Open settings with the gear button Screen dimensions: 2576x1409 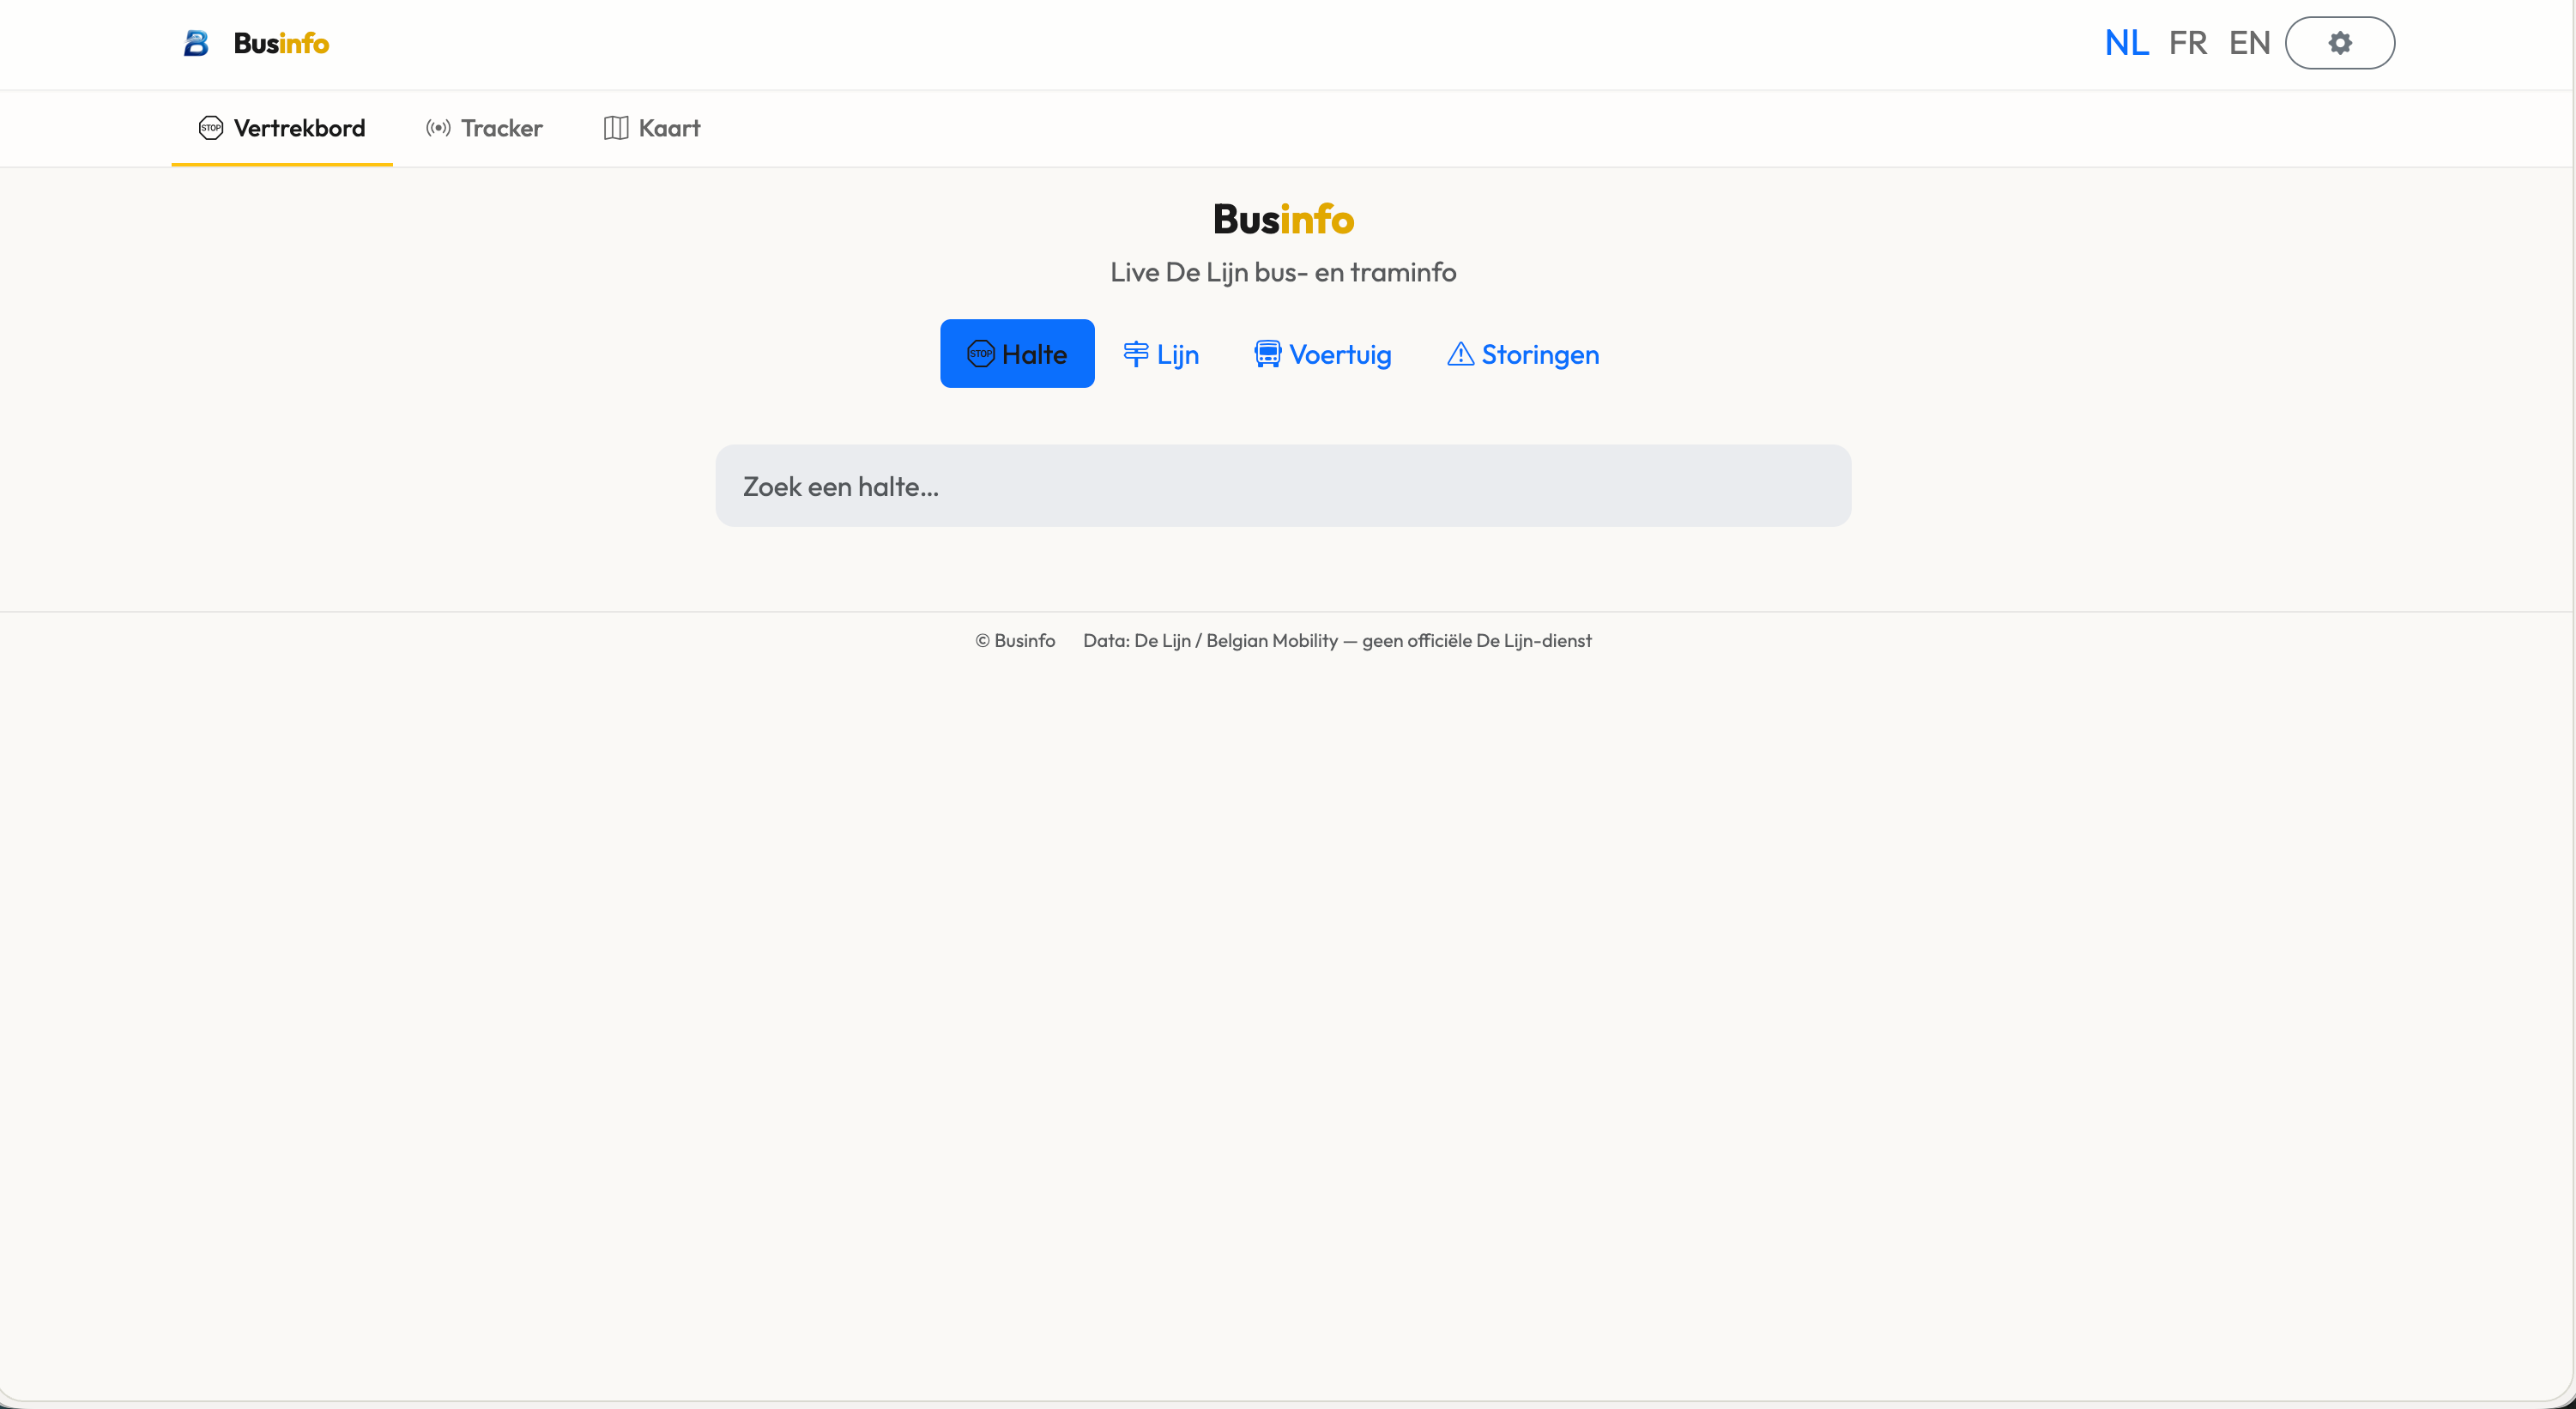click(2340, 43)
